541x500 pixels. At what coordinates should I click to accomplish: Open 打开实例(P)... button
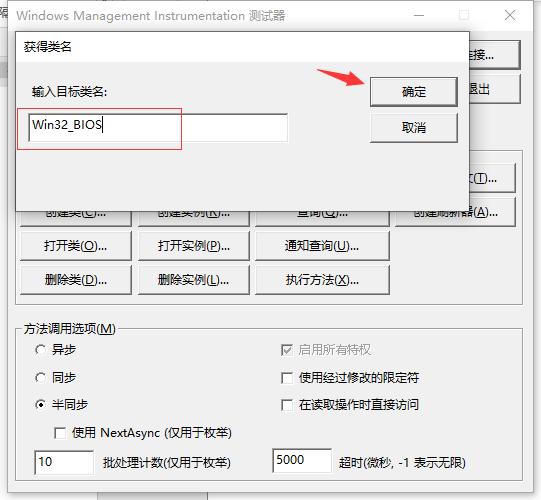point(194,246)
